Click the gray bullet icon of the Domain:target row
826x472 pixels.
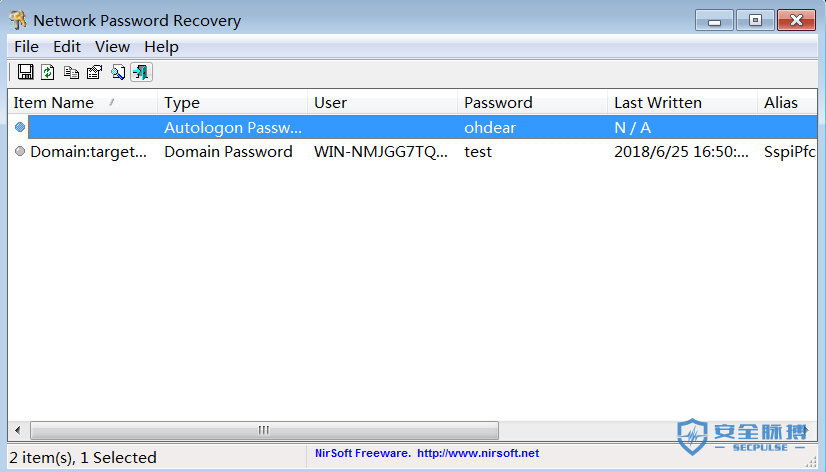point(19,152)
